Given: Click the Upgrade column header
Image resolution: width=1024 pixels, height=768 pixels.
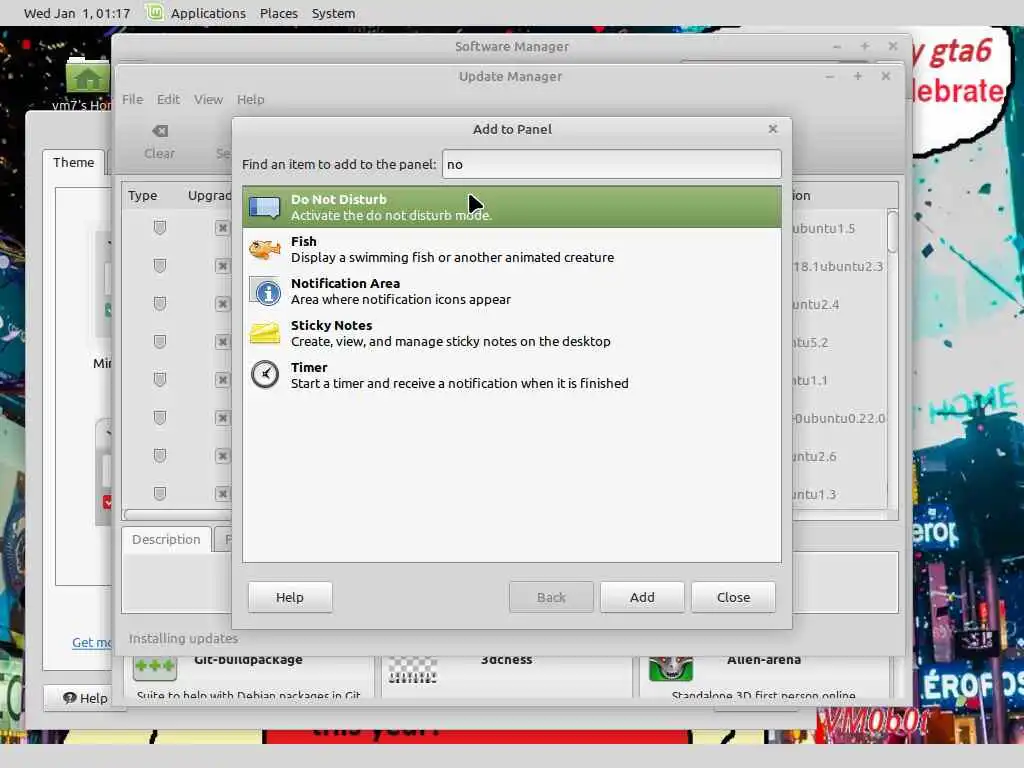Looking at the screenshot, I should coord(210,195).
